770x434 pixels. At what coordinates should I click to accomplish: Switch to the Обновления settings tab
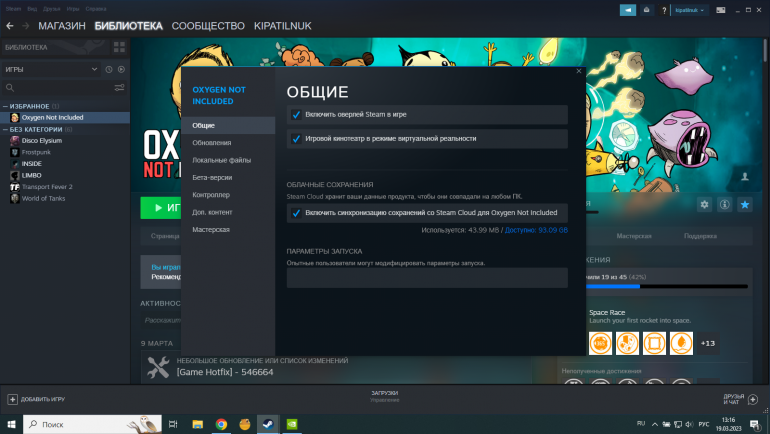[211, 143]
